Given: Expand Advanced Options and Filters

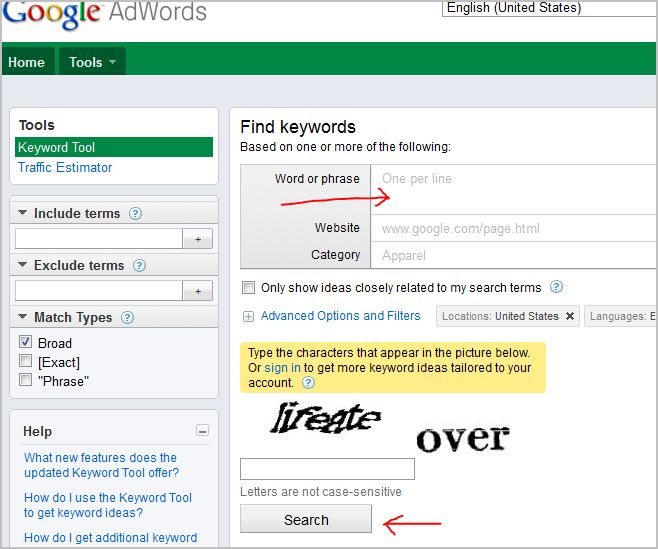Looking at the screenshot, I should point(340,316).
